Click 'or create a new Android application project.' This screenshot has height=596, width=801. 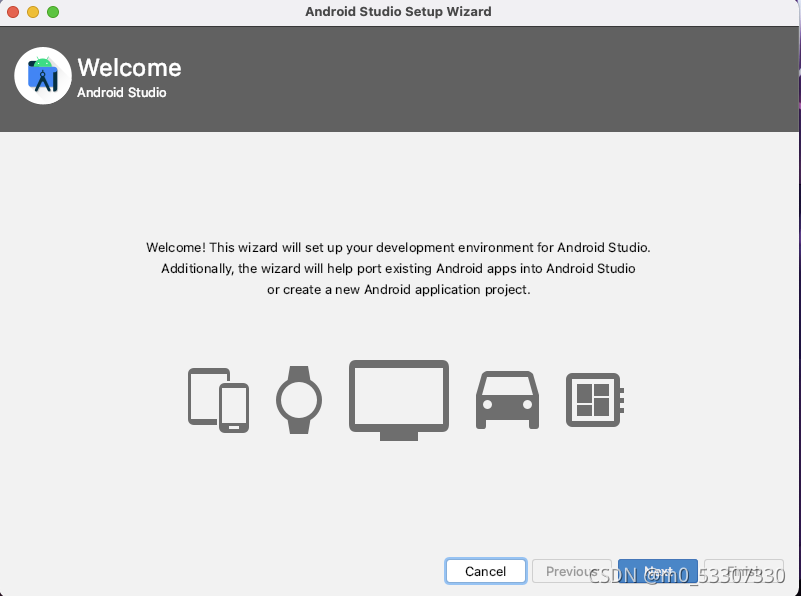coord(398,290)
